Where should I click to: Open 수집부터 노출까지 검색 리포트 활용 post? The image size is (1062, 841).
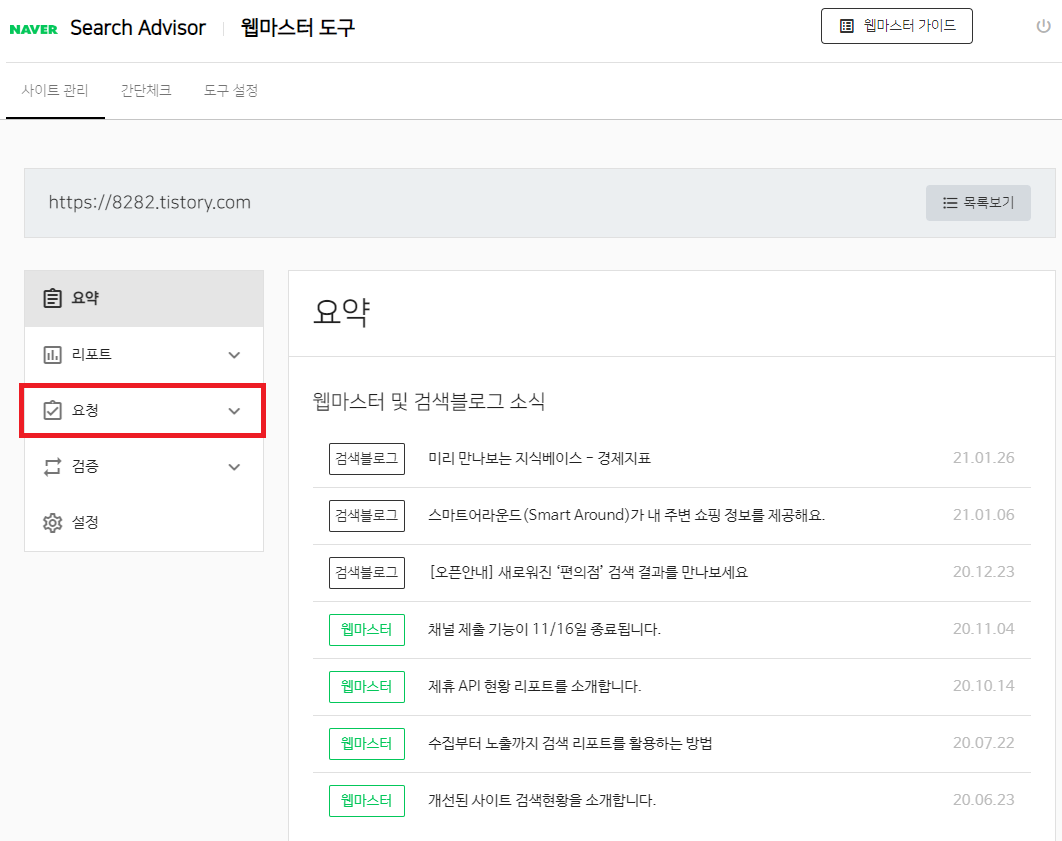pos(570,743)
